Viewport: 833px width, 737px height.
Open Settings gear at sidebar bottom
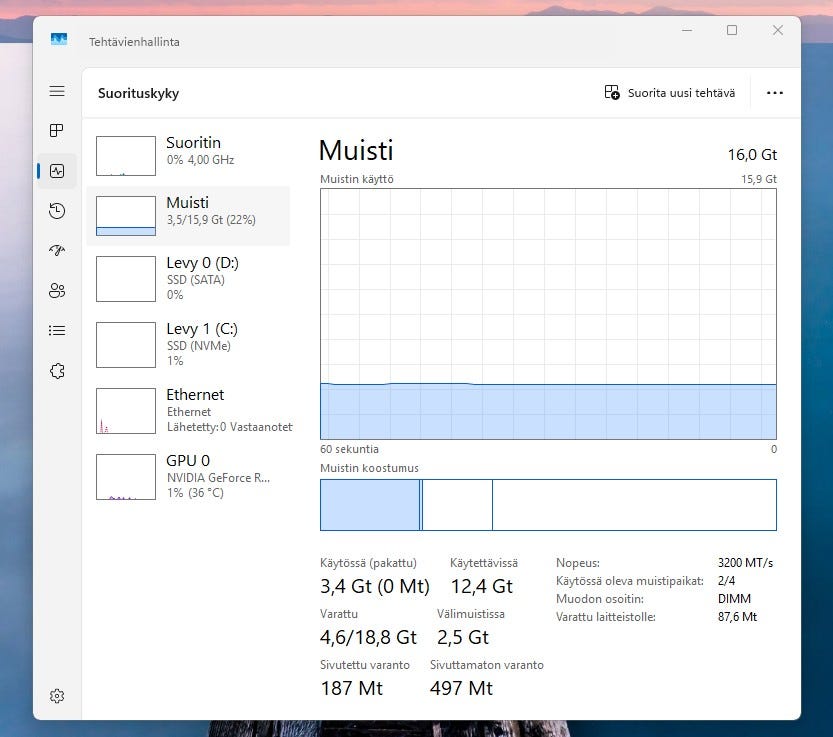pyautogui.click(x=57, y=696)
